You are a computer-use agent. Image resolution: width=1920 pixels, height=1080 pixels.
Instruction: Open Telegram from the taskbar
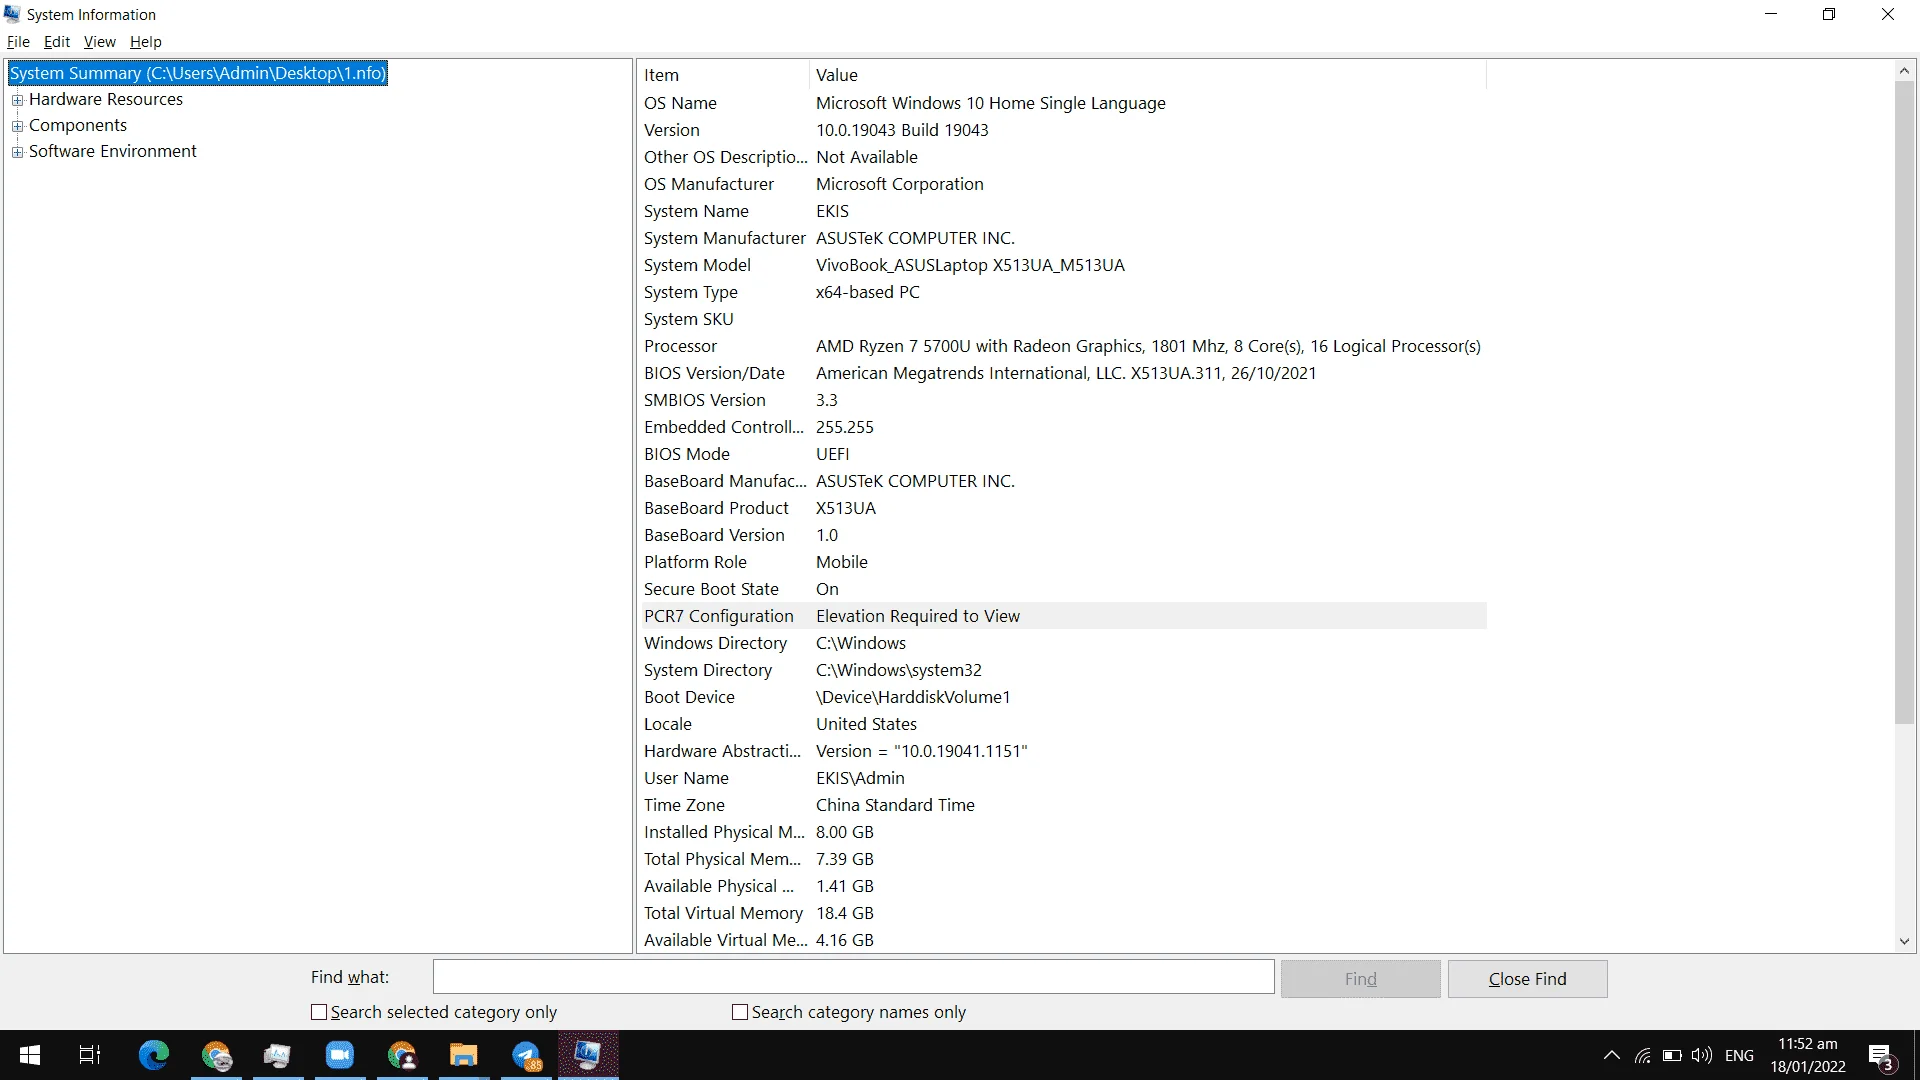(x=526, y=1055)
